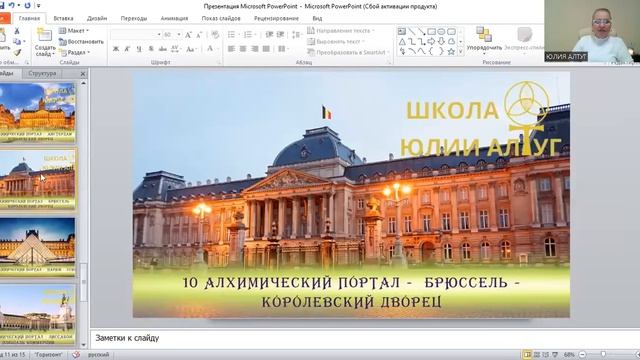Toggle italic formatting (К)

(x=127, y=49)
